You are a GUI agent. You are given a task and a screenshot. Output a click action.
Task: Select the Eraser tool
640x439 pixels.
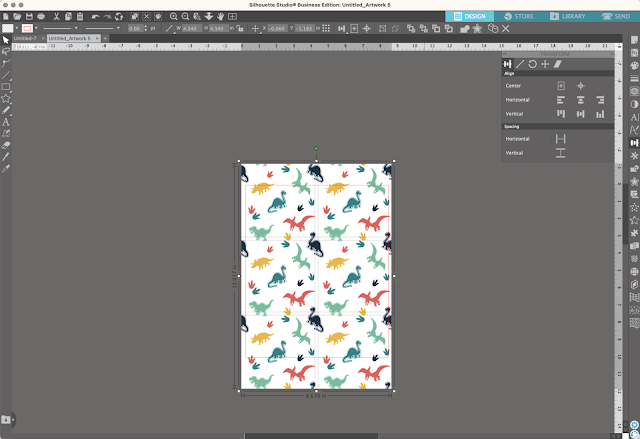coord(5,145)
